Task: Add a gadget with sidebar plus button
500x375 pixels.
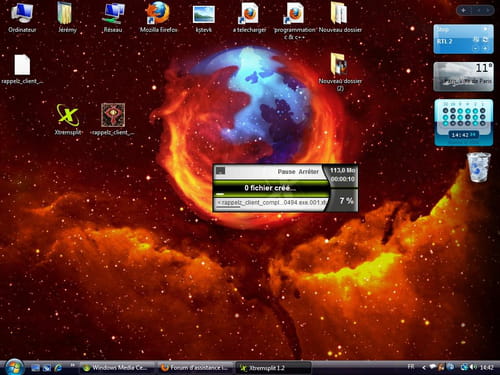Action: [463, 10]
